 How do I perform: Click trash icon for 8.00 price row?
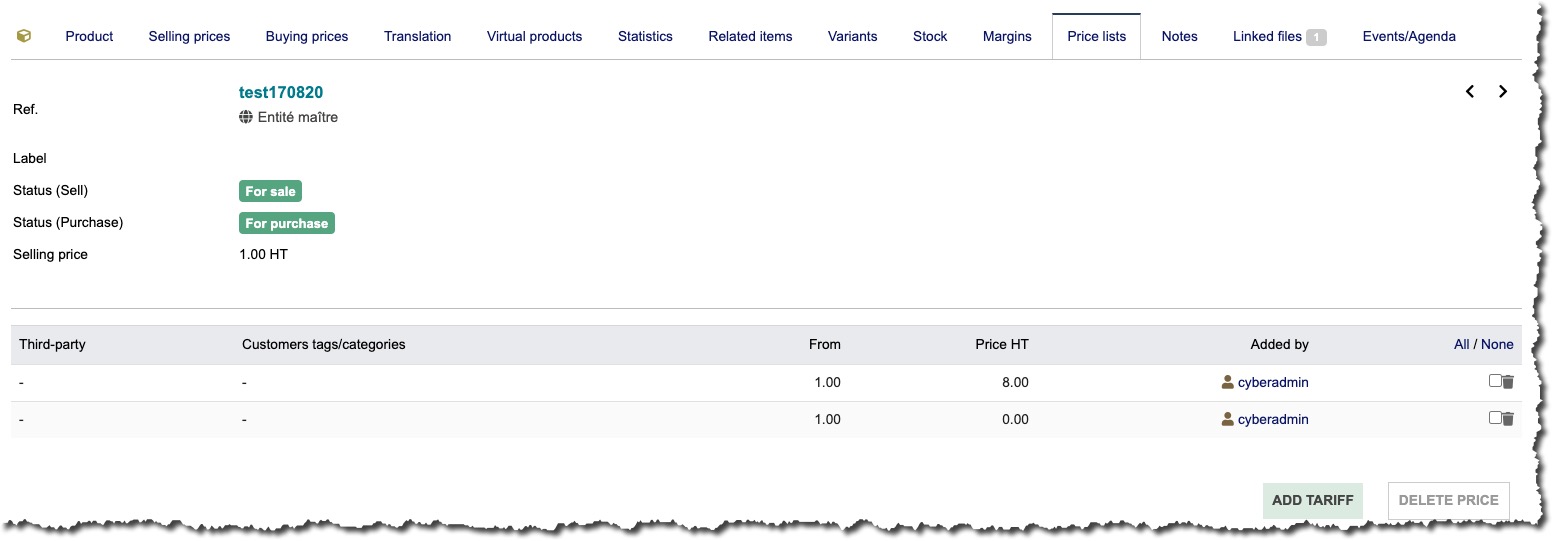coord(1508,382)
